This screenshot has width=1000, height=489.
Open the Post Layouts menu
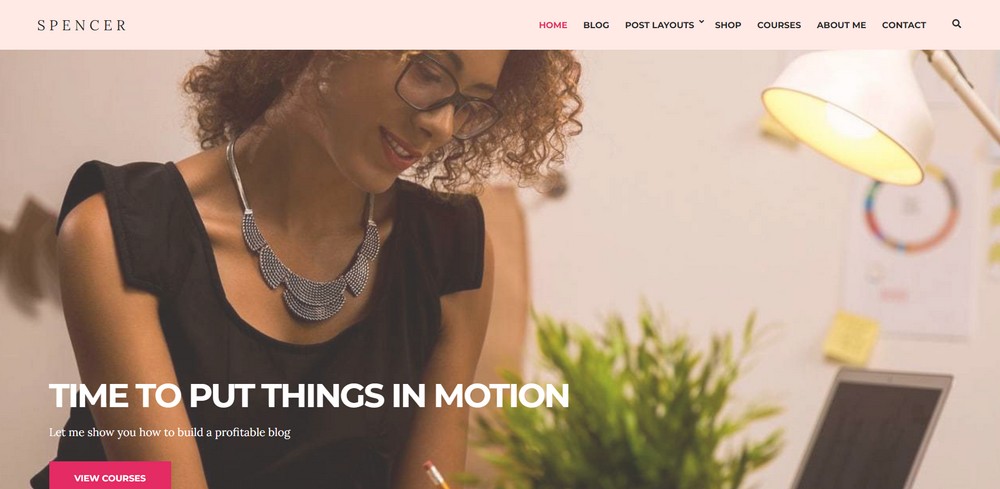659,25
